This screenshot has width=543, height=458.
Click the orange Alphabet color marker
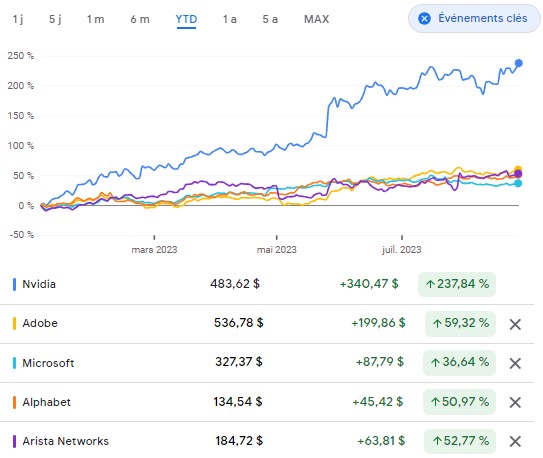pos(14,402)
